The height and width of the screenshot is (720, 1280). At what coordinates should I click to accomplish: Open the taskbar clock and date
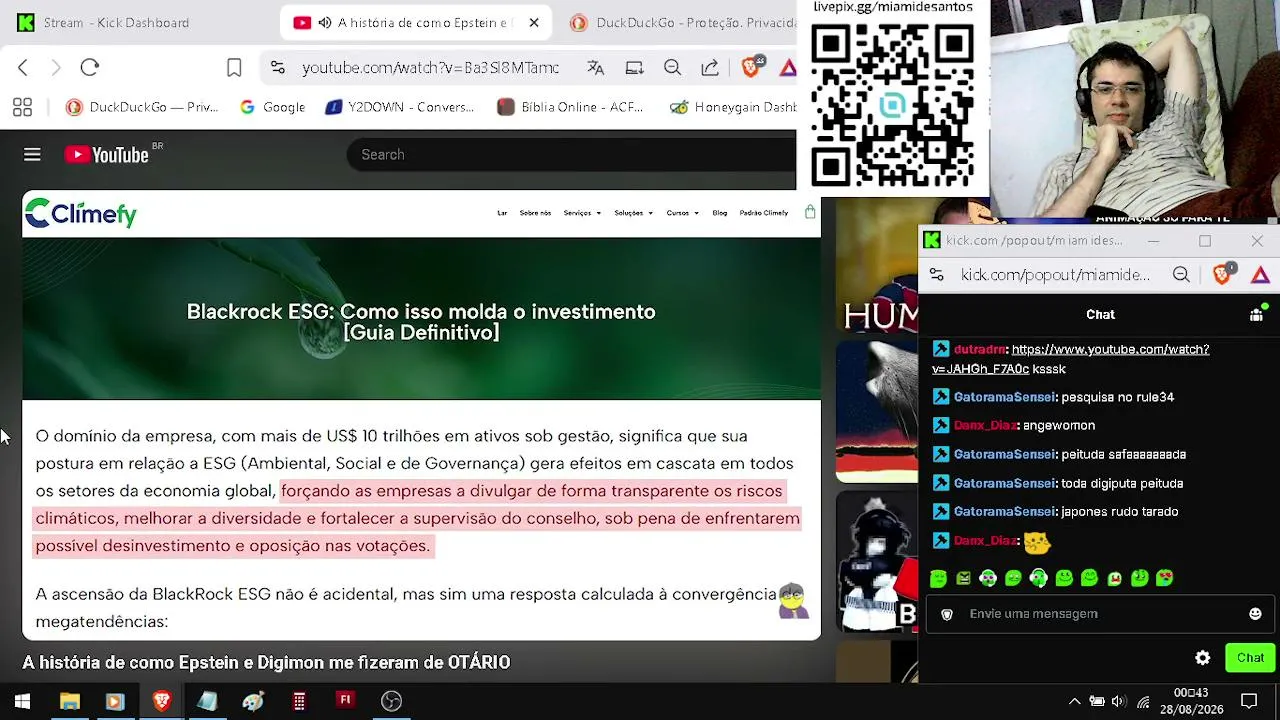[1191, 701]
